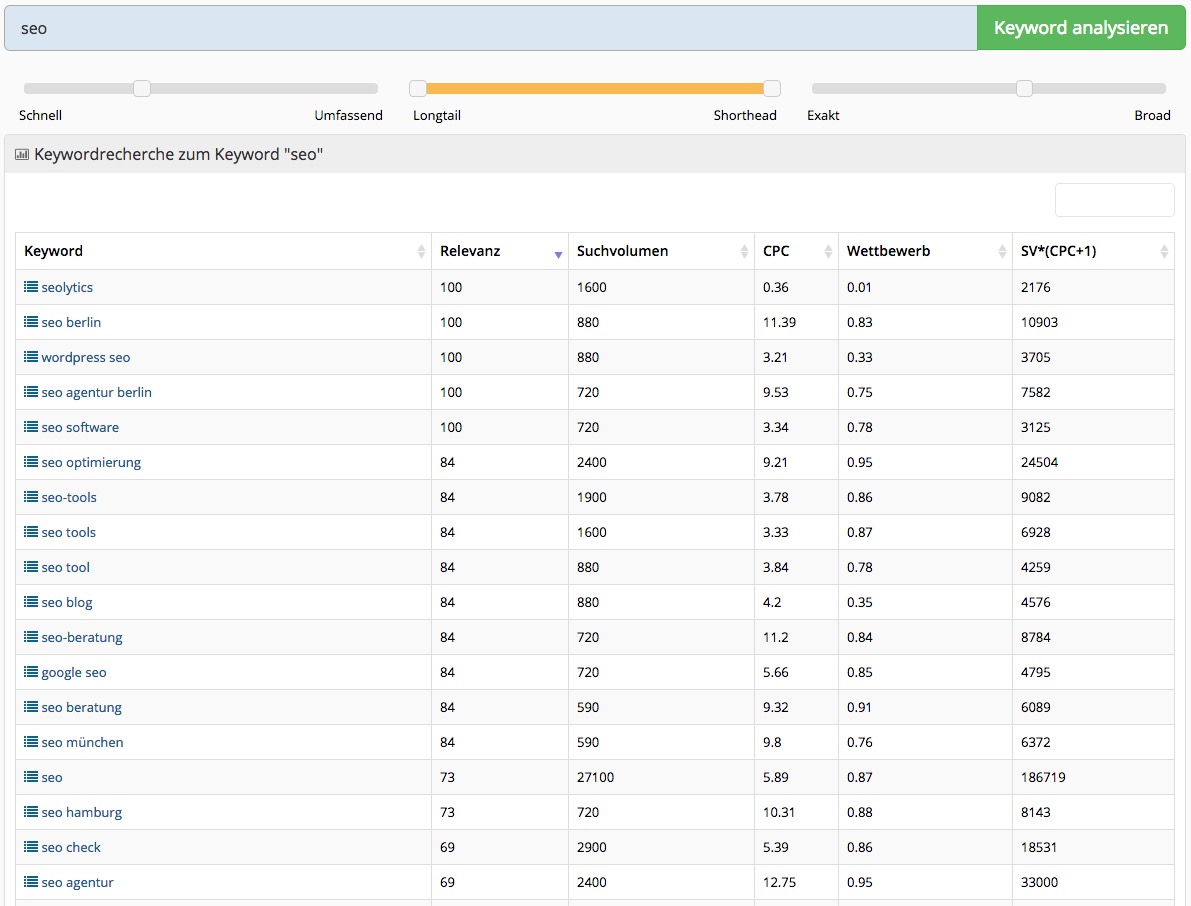Click the list icon beside seo berlin
Viewport: 1191px width, 906px height.
click(30, 322)
